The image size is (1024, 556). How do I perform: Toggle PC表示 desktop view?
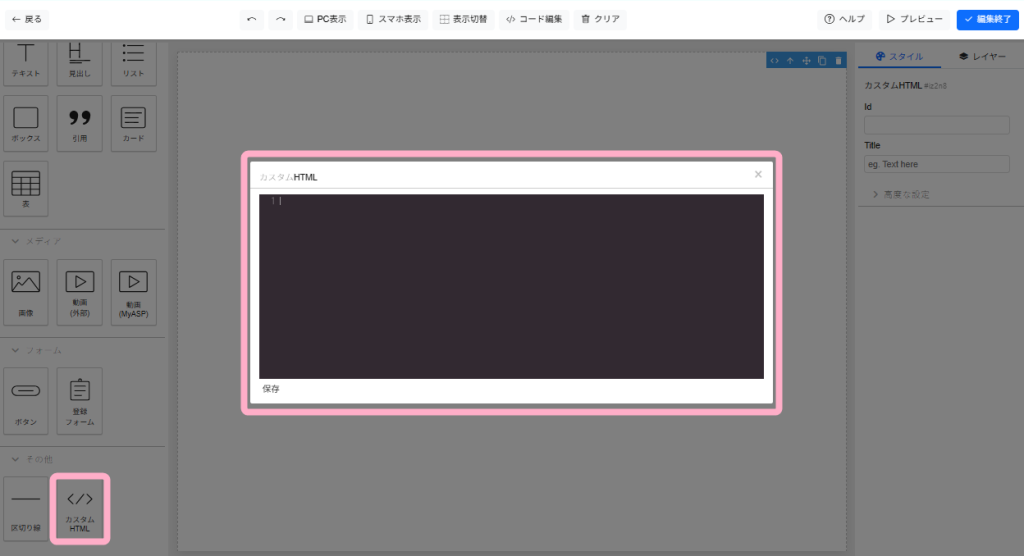pyautogui.click(x=325, y=19)
